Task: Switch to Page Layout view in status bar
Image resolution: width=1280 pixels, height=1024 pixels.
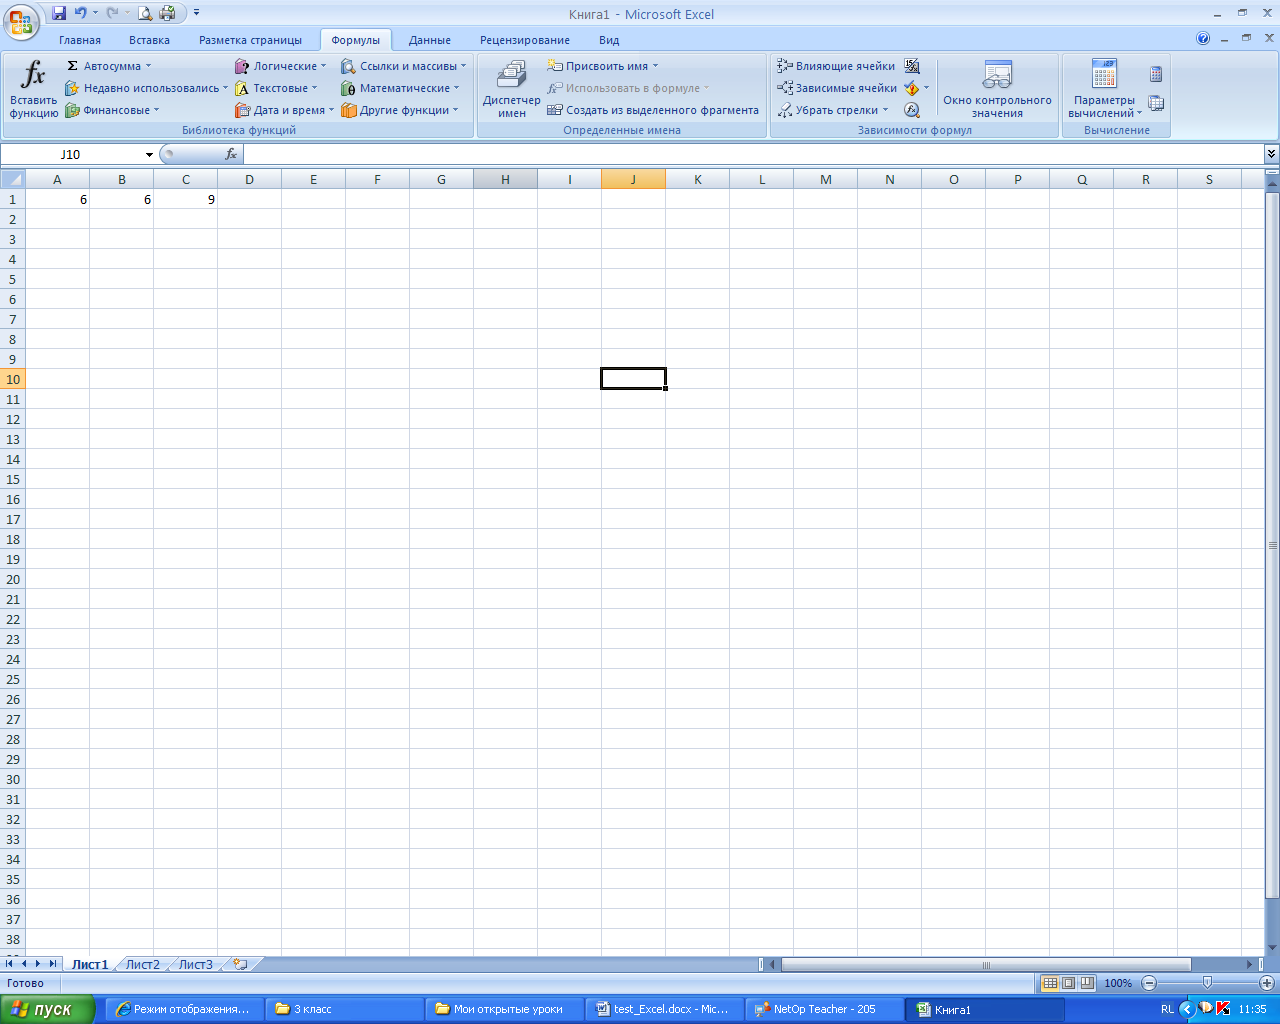Action: [1068, 983]
